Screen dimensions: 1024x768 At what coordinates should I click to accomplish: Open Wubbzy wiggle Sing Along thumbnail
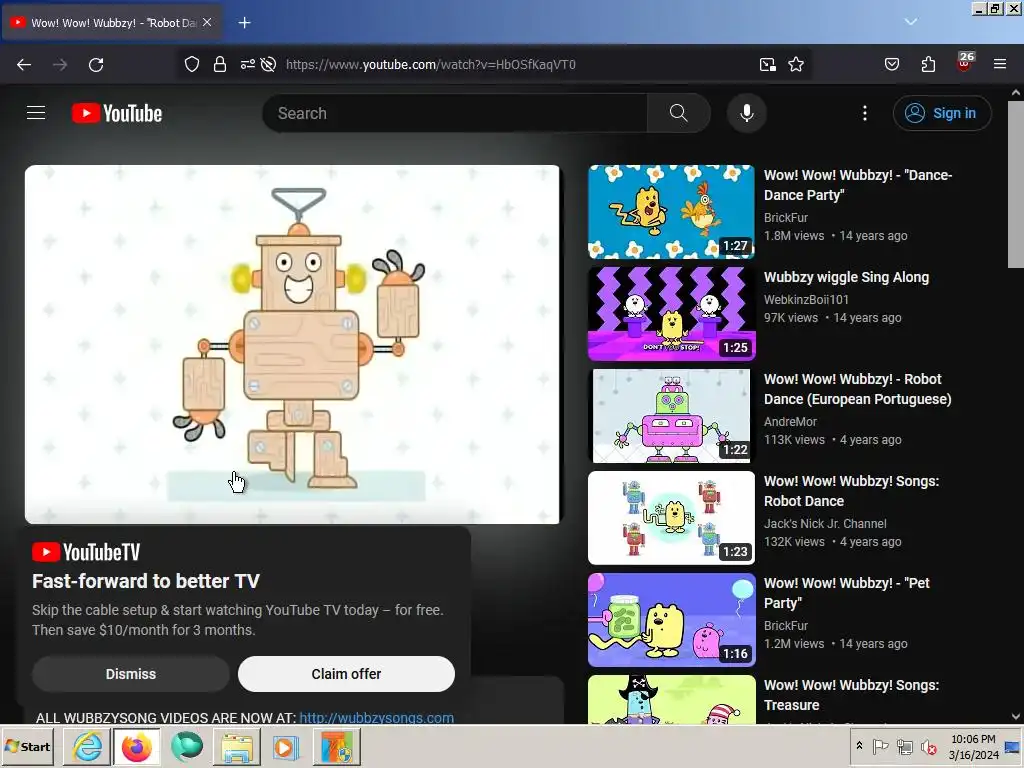pos(671,313)
